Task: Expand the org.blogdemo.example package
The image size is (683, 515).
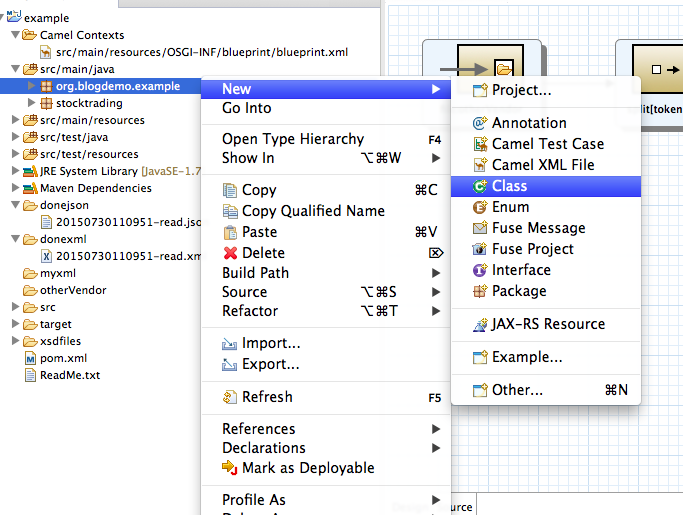Action: [31, 86]
